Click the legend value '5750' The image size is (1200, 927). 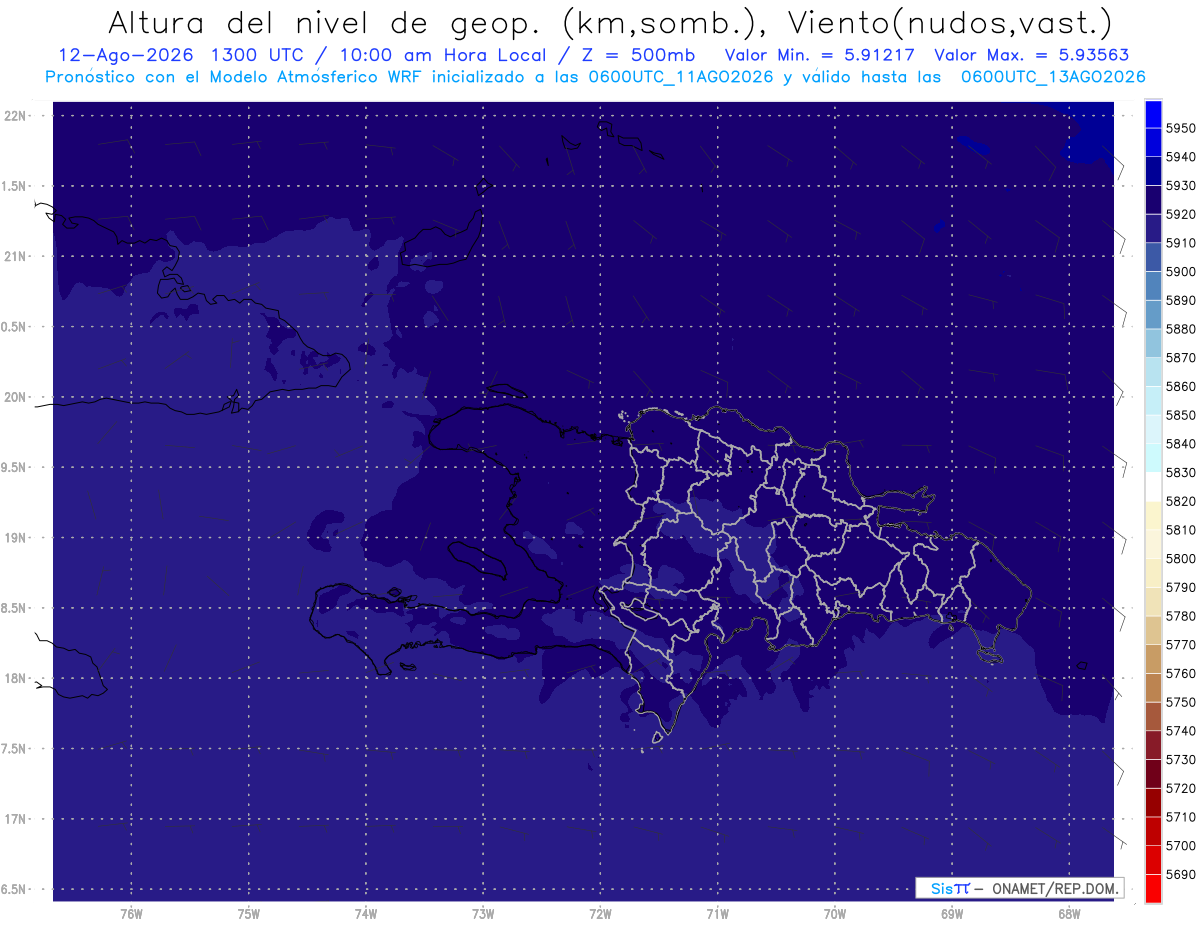pos(1181,702)
